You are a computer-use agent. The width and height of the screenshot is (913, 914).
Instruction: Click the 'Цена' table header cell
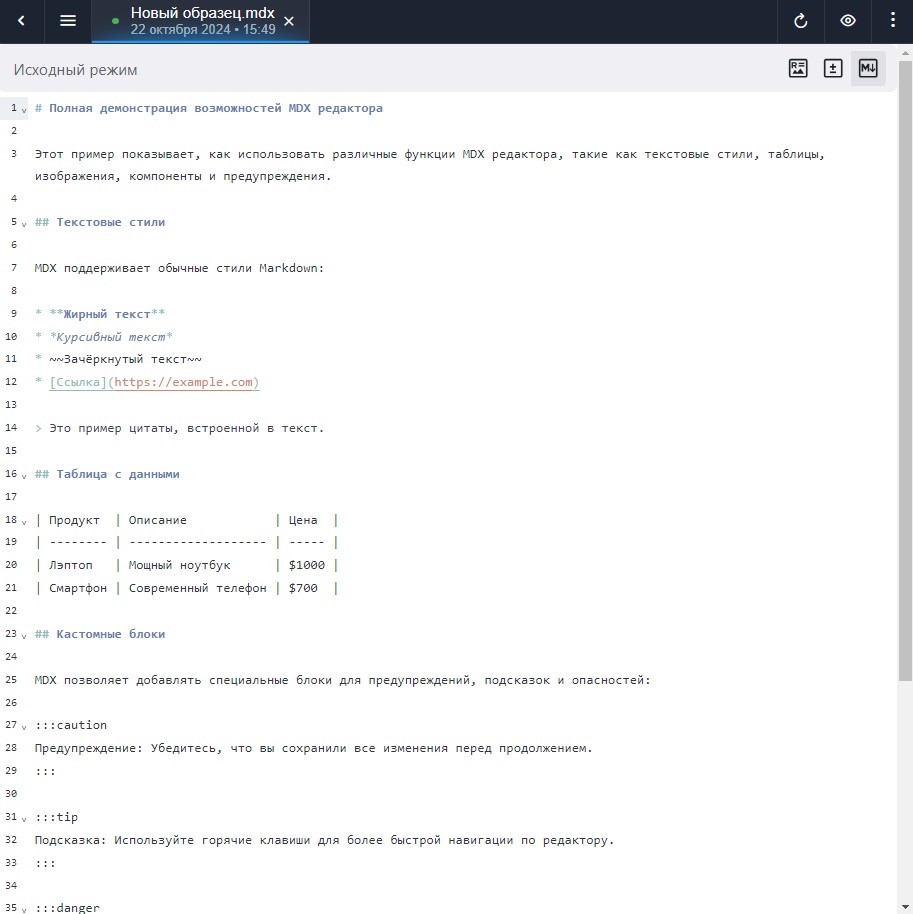[x=303, y=520]
